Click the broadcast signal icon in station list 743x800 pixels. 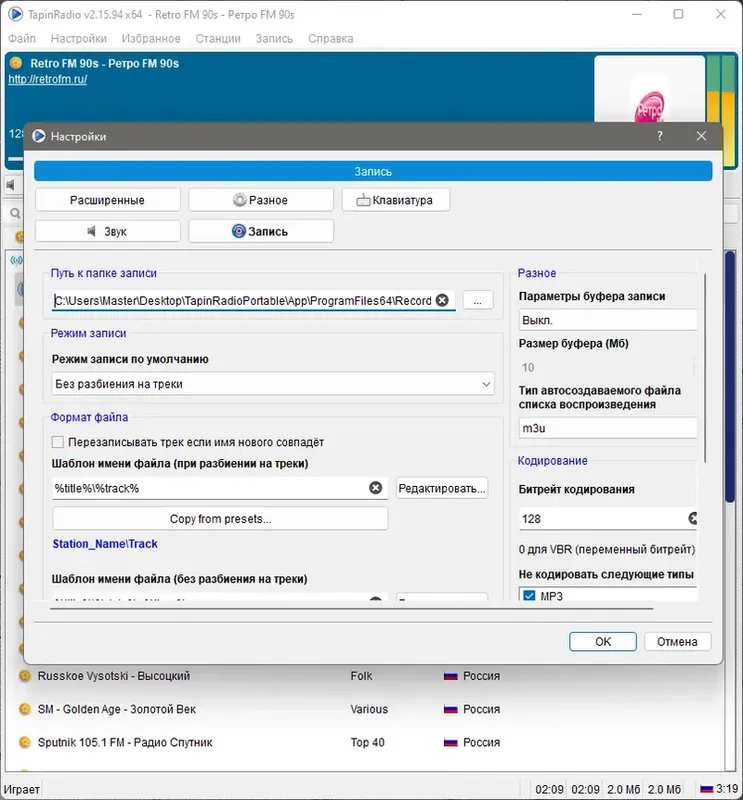[16, 261]
